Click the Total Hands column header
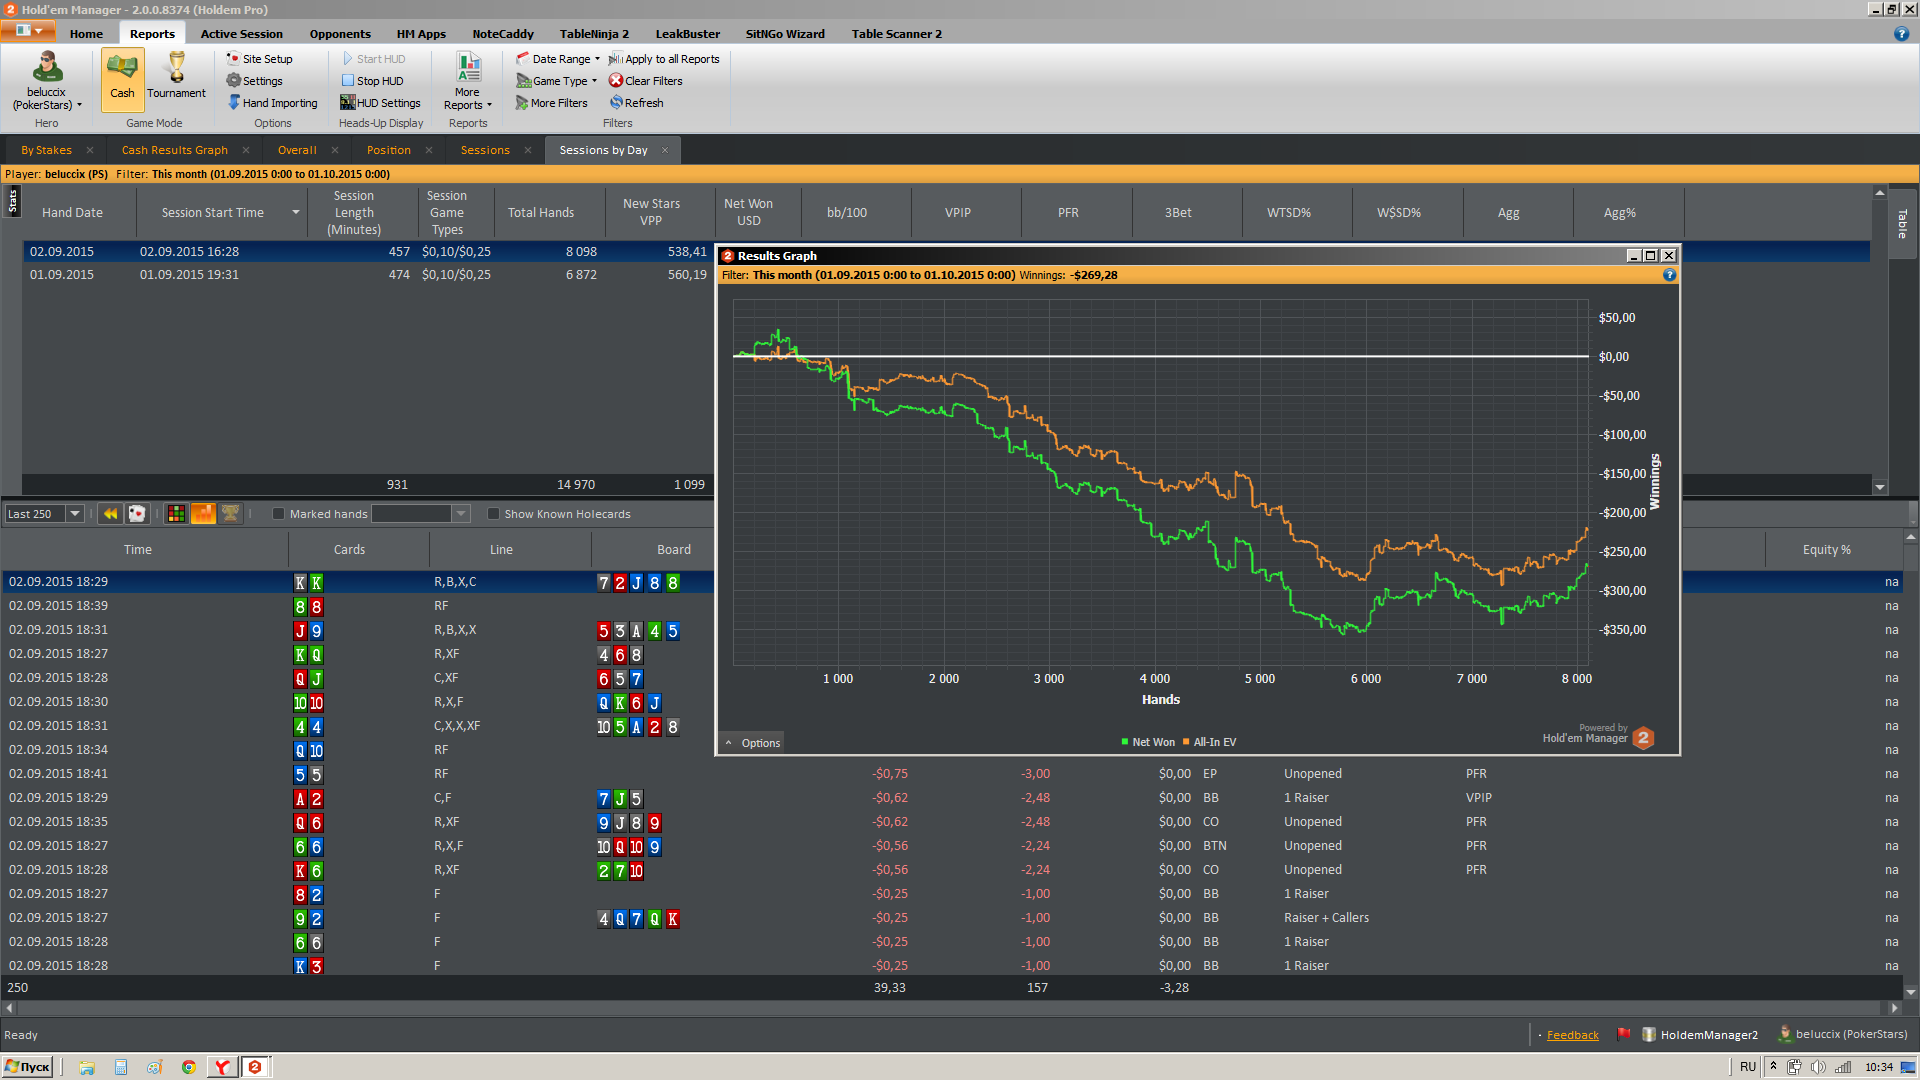The width and height of the screenshot is (1920, 1080). coord(541,213)
